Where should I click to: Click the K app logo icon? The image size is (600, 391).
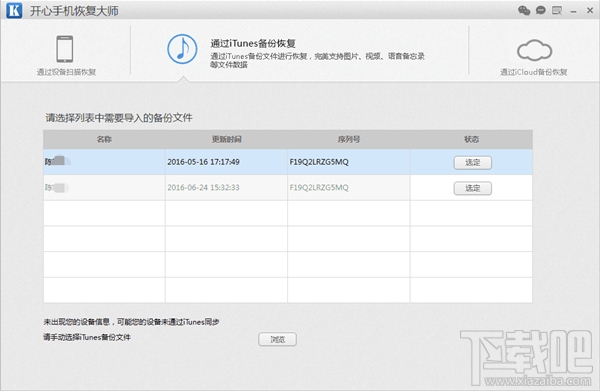(x=14, y=10)
